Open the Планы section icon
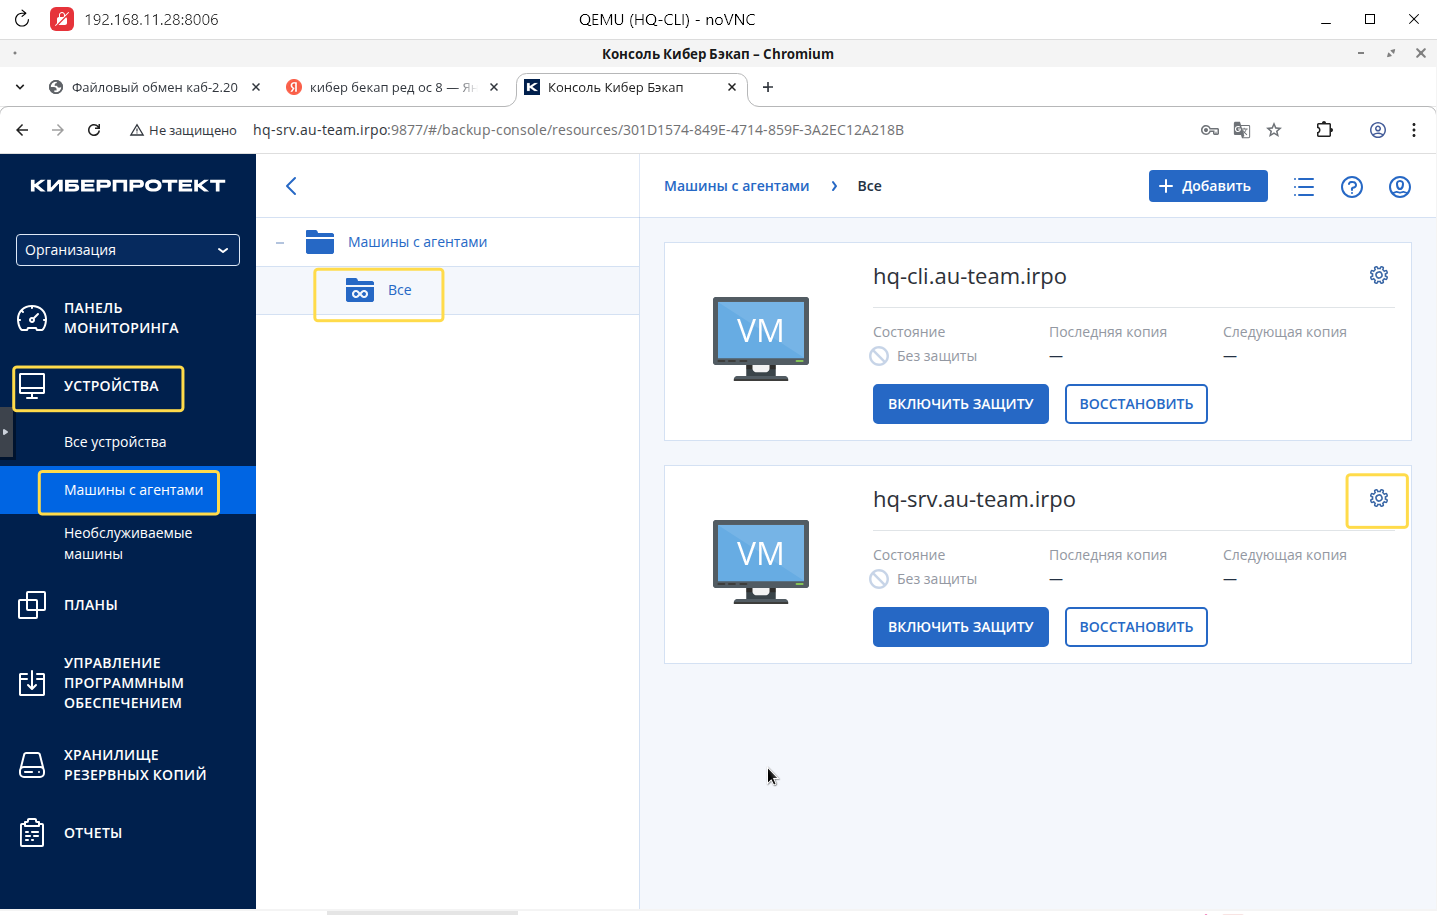Image resolution: width=1437 pixels, height=915 pixels. click(x=32, y=605)
